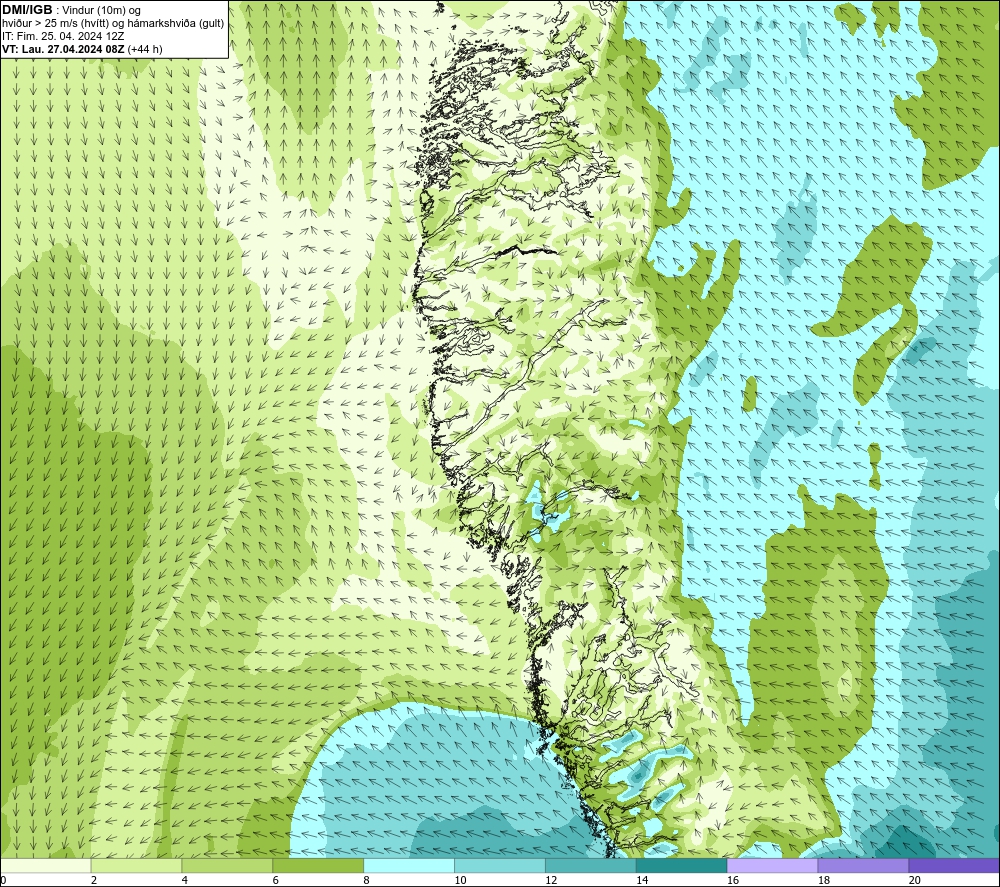Click the 4–6 m/s green legend swatch
This screenshot has width=1000, height=887.
pos(227,865)
